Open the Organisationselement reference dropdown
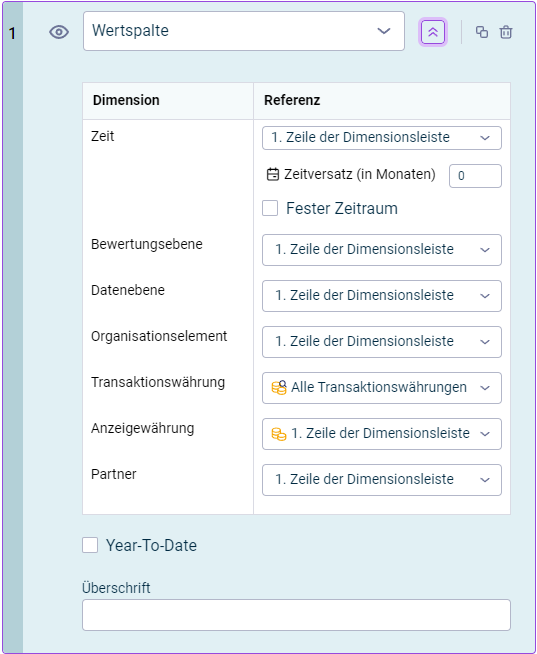The width and height of the screenshot is (537, 654). (x=382, y=342)
